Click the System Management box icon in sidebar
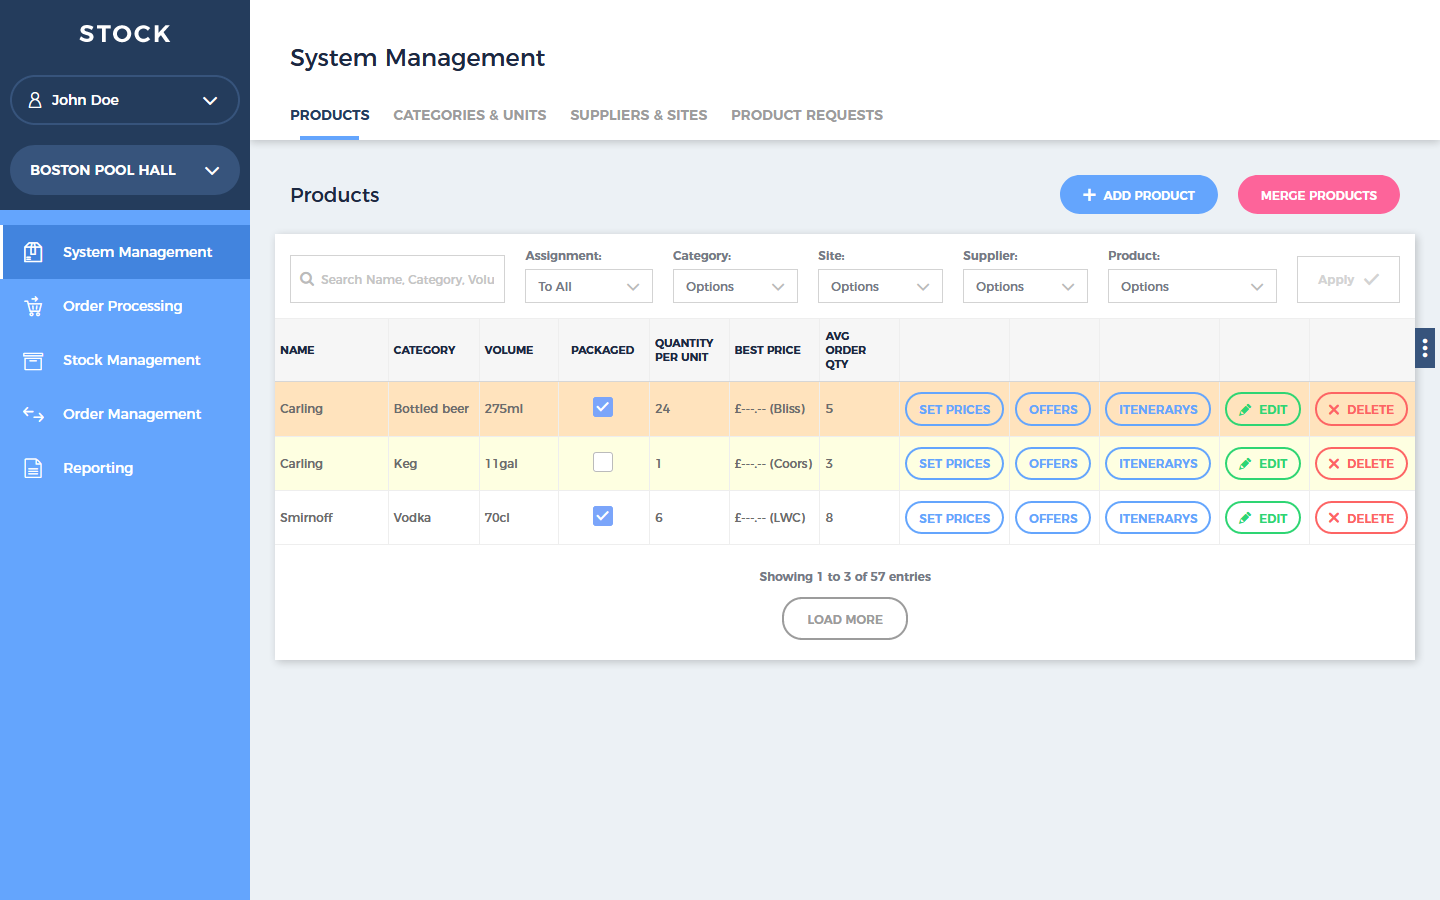This screenshot has height=900, width=1440. [x=33, y=252]
